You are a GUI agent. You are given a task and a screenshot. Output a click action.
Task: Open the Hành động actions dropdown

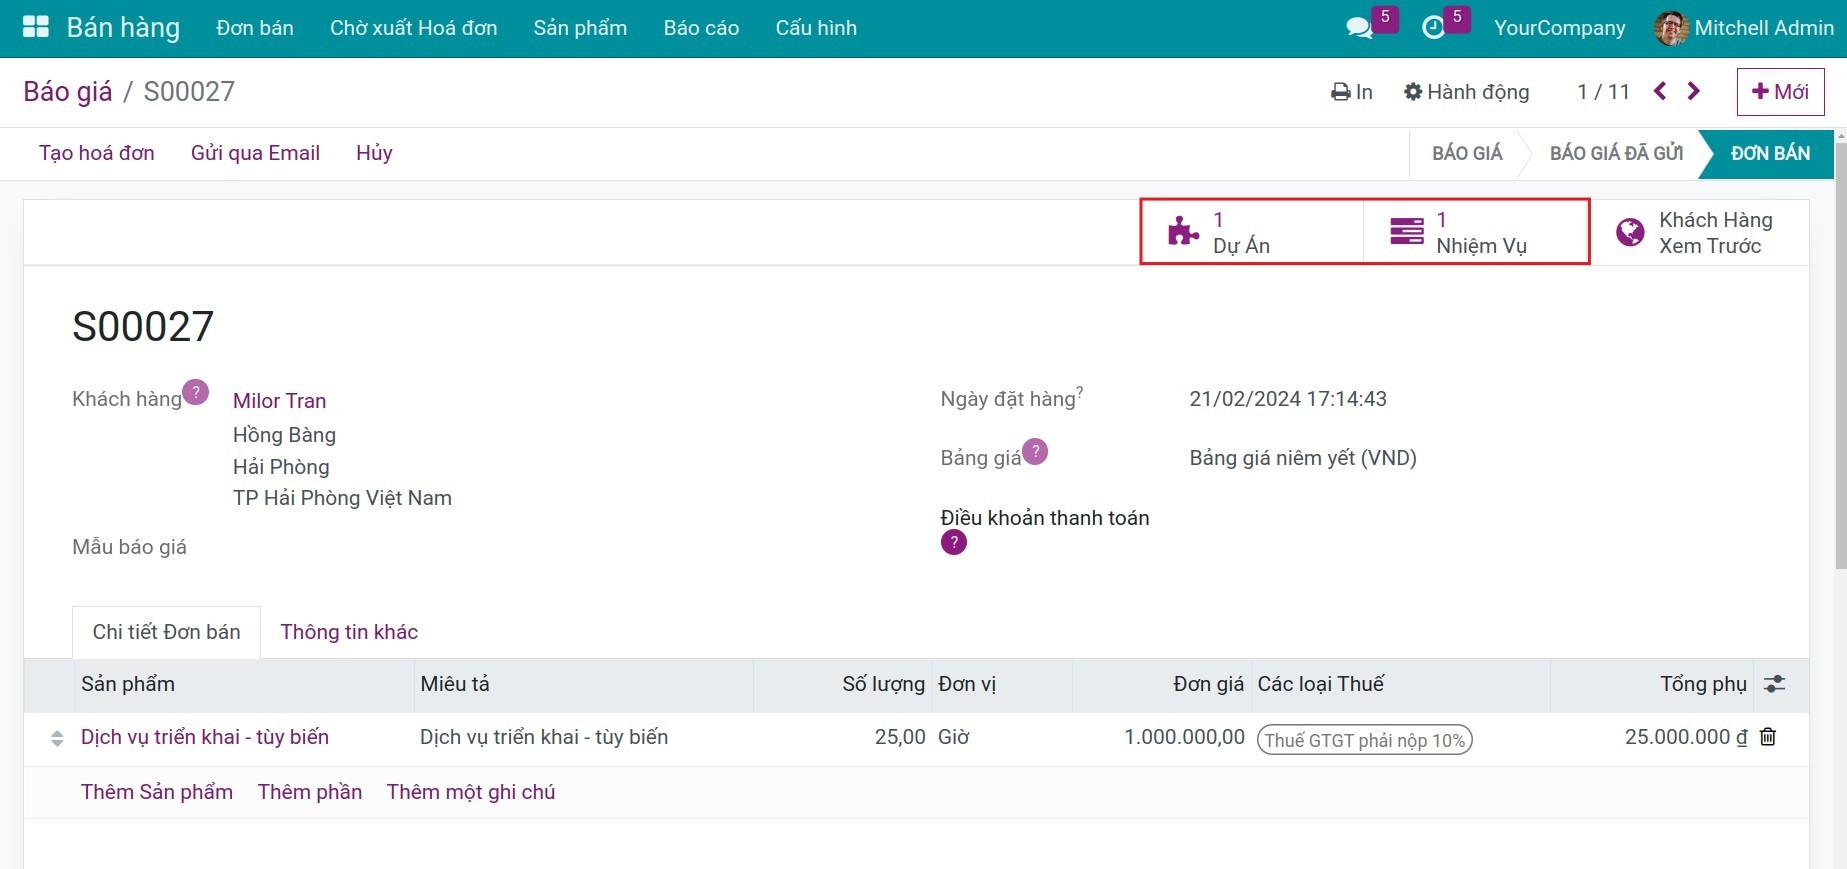[x=1466, y=92]
